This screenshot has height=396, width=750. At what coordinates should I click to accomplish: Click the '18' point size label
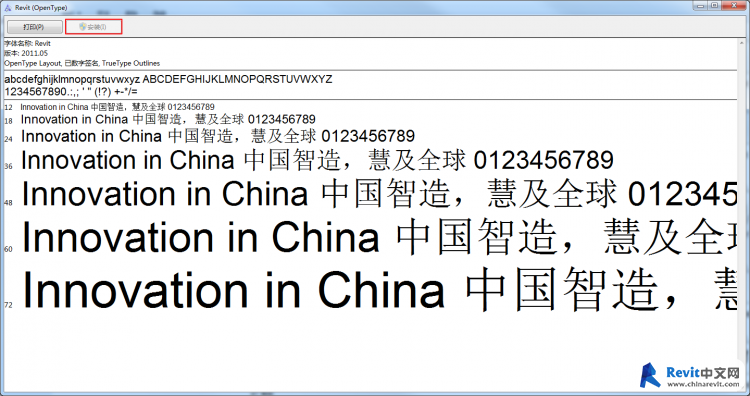[x=8, y=121]
